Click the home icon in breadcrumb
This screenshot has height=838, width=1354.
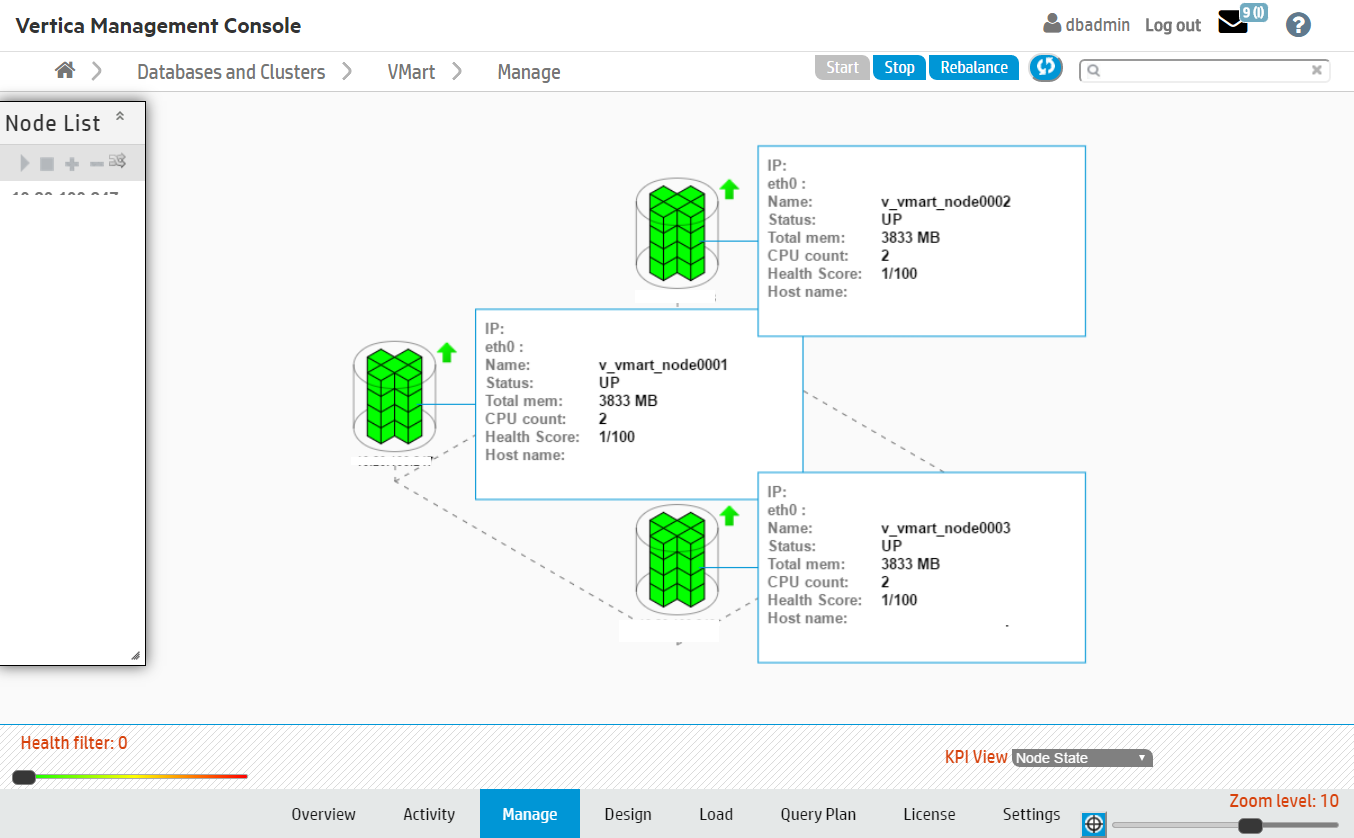[65, 70]
